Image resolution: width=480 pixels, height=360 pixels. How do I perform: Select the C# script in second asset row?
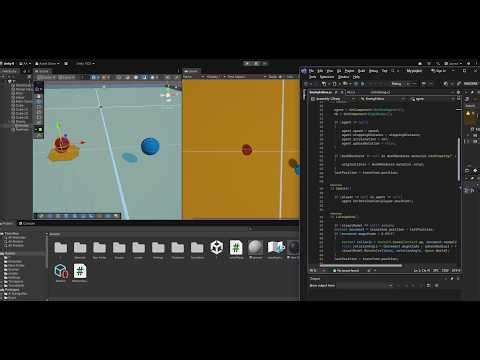coord(80,271)
